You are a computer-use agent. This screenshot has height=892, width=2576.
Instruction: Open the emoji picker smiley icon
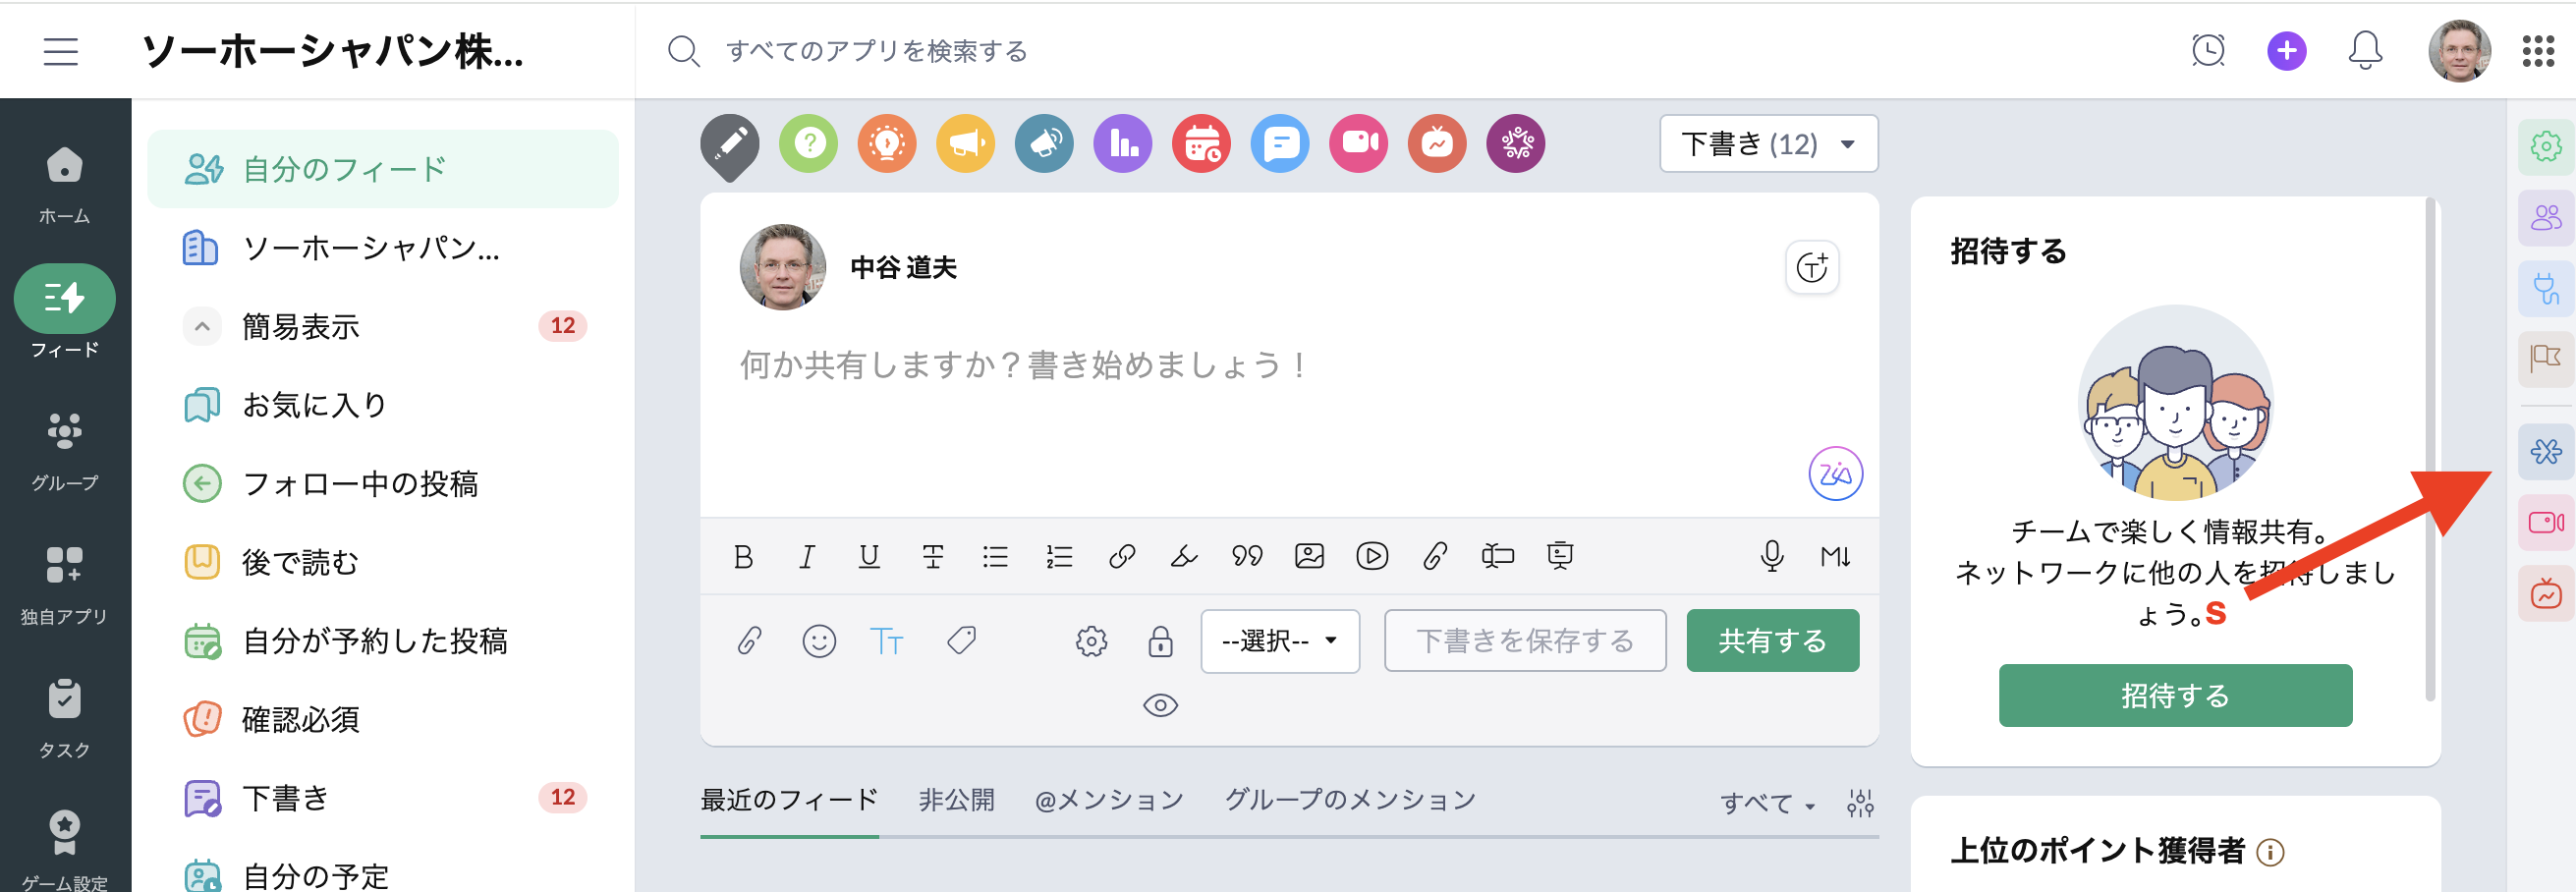click(x=819, y=641)
